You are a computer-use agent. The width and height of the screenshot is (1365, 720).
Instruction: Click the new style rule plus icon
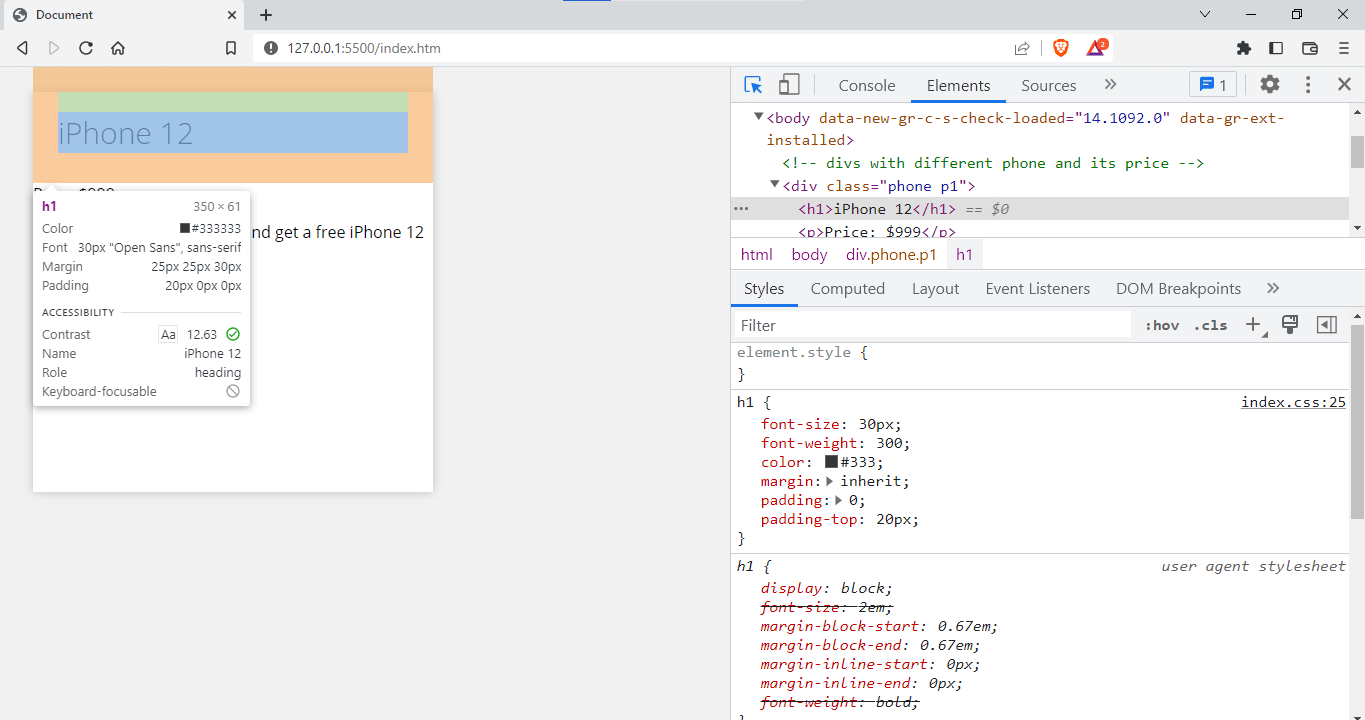pos(1251,324)
